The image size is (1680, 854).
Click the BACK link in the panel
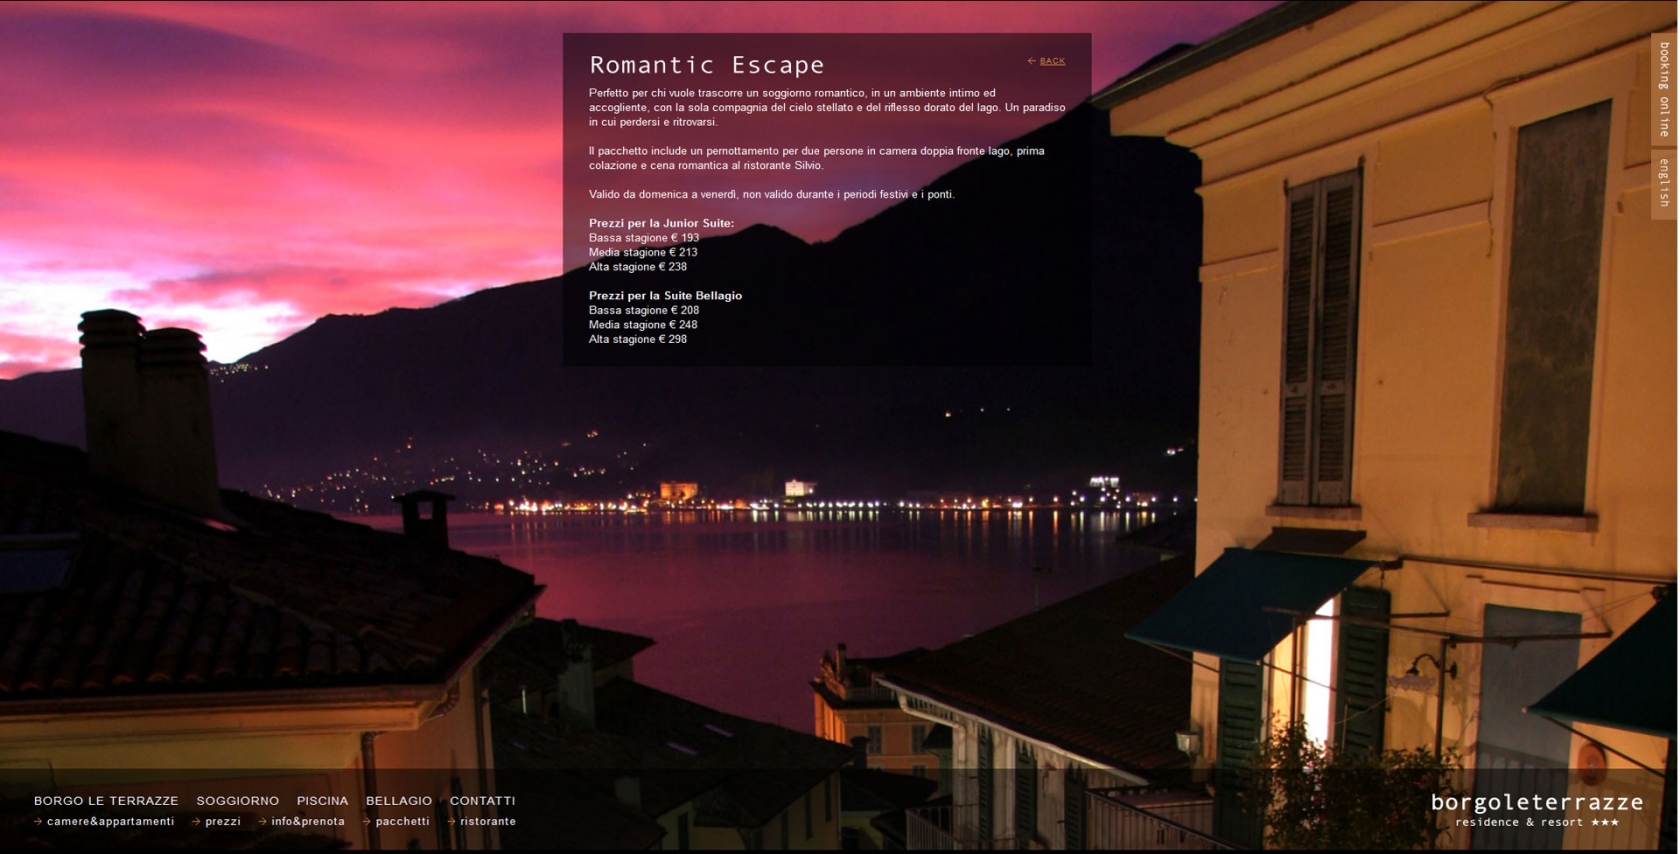point(1052,61)
